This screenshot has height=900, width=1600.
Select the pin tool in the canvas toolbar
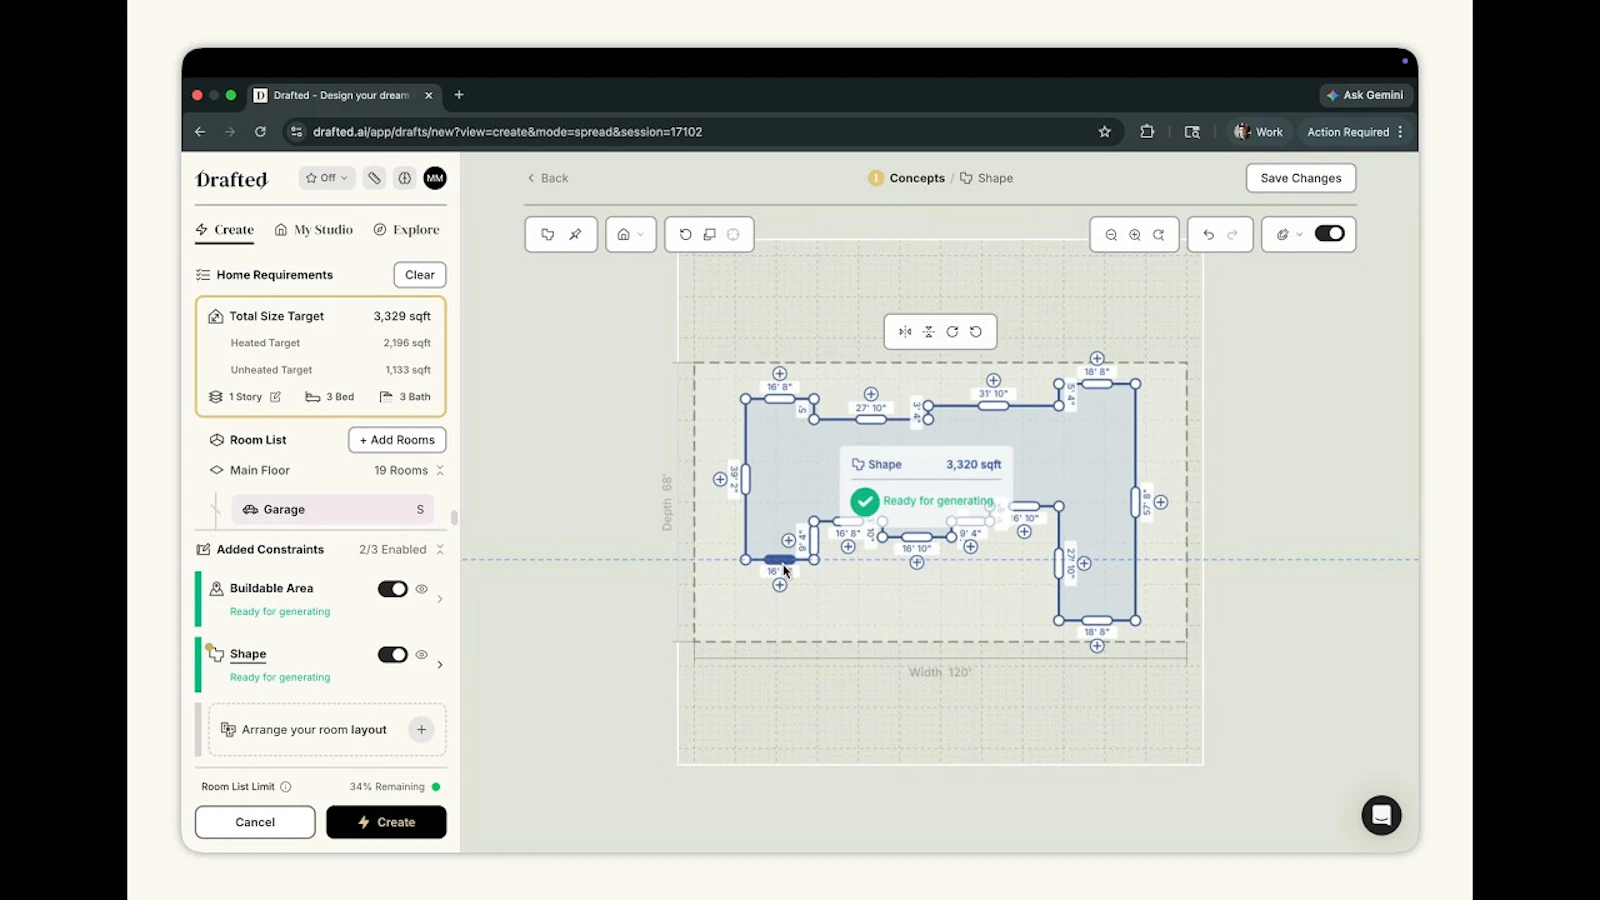575,234
